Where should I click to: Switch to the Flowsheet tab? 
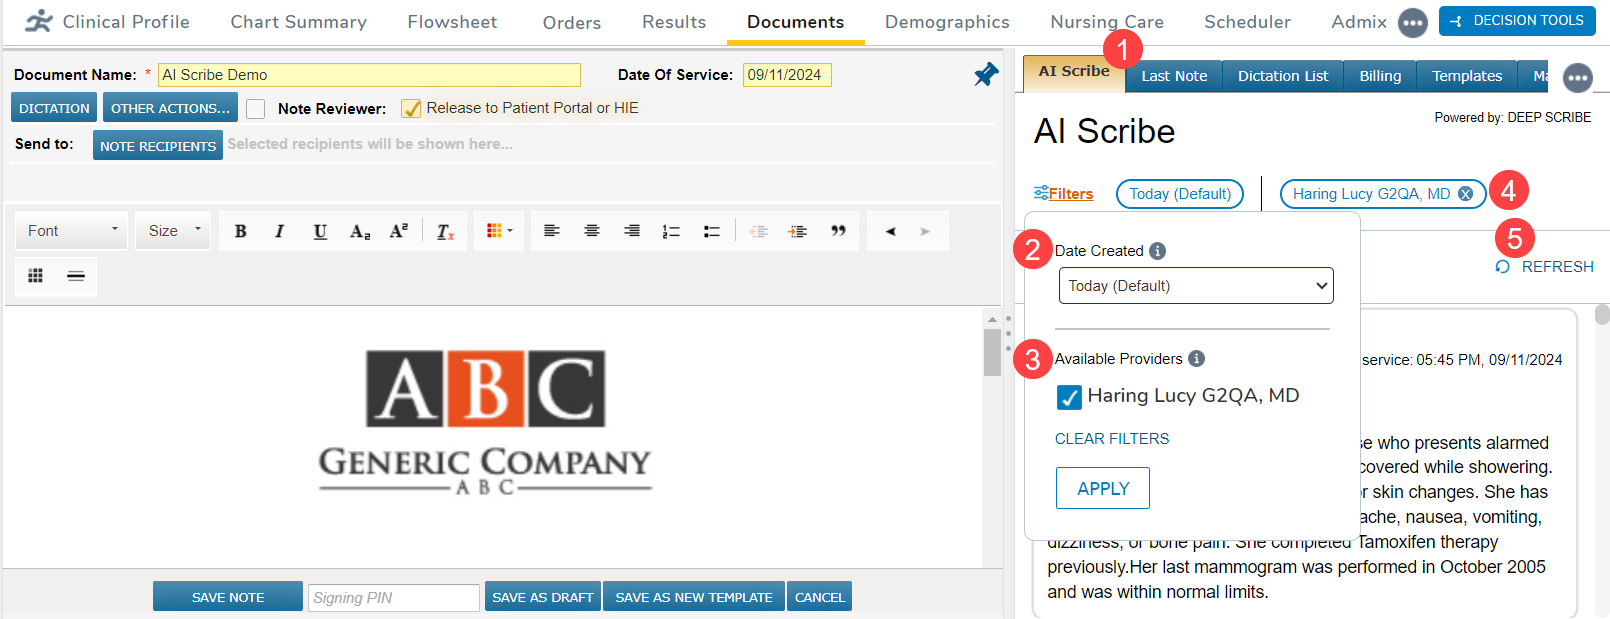click(x=452, y=22)
